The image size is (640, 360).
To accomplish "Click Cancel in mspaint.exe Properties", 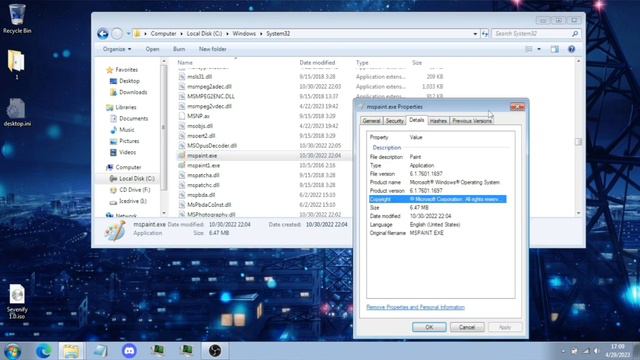I will [x=467, y=327].
